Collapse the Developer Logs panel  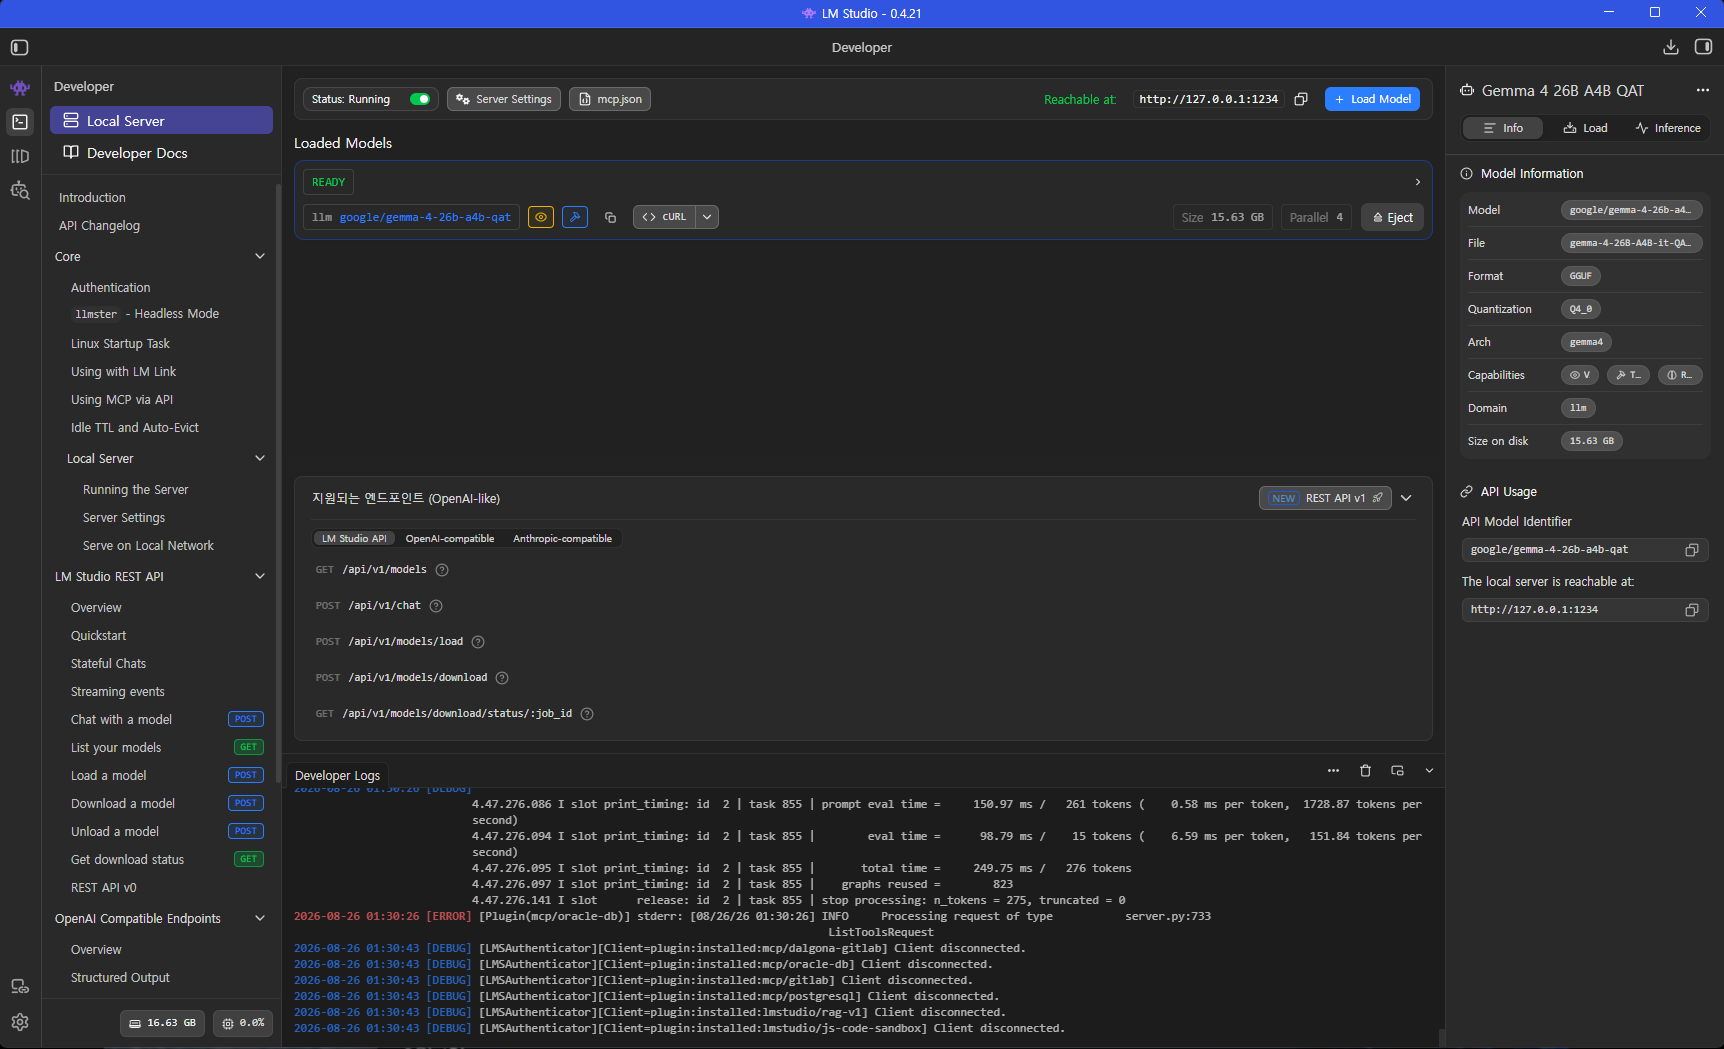click(x=1429, y=771)
